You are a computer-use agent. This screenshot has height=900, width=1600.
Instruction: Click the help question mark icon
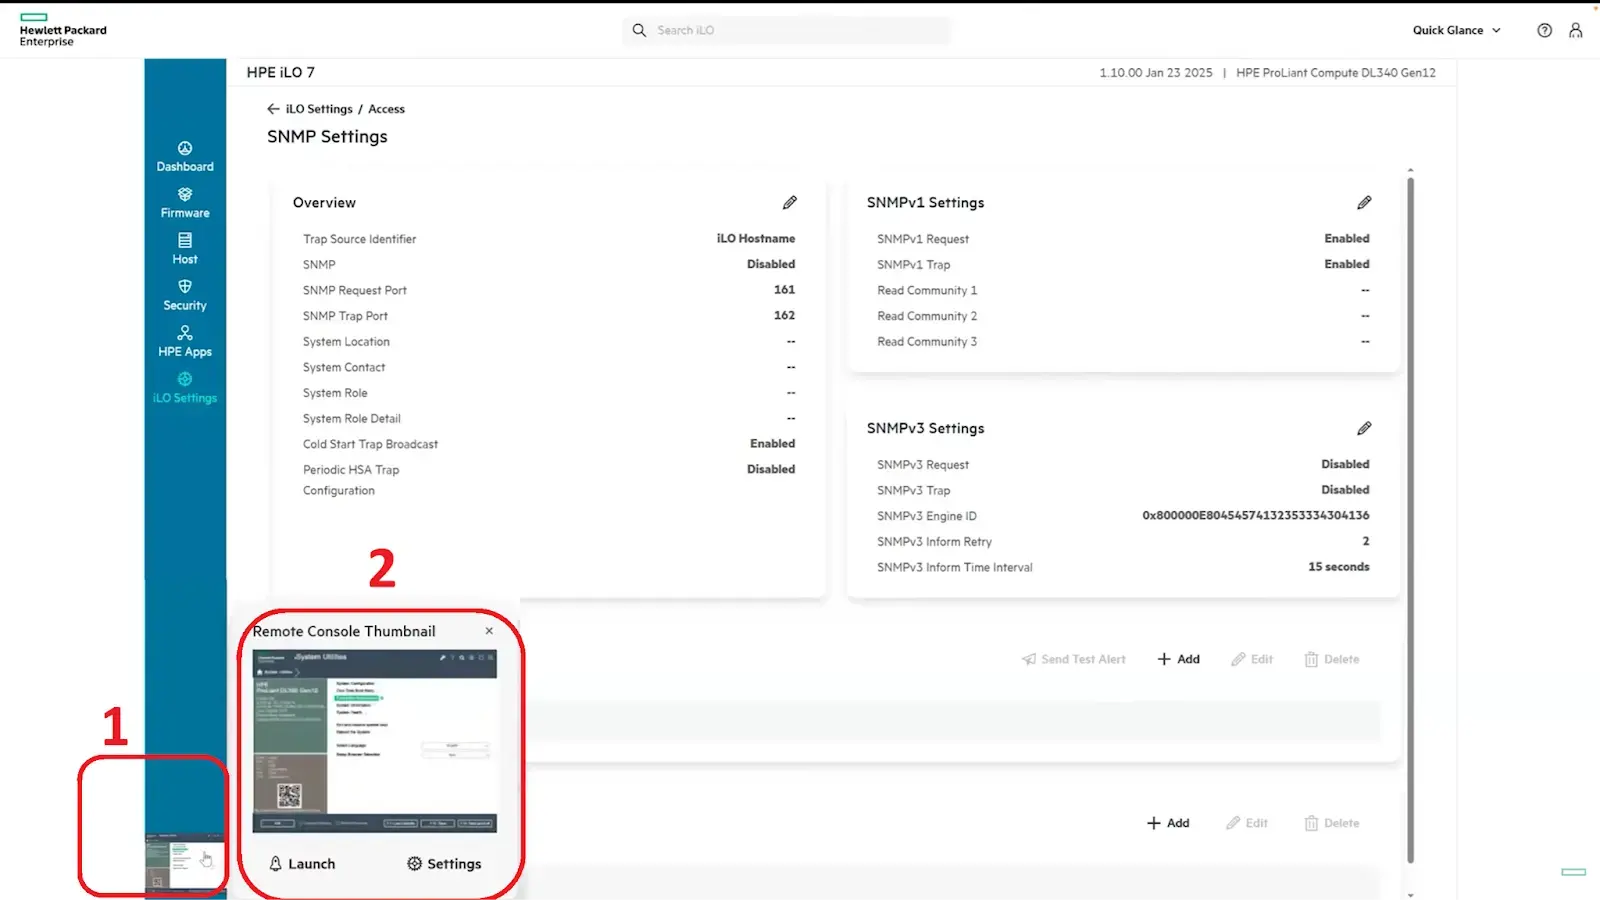click(1544, 30)
